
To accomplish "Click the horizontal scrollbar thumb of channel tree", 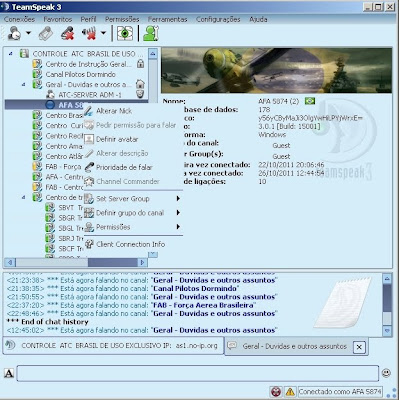I will [113, 263].
